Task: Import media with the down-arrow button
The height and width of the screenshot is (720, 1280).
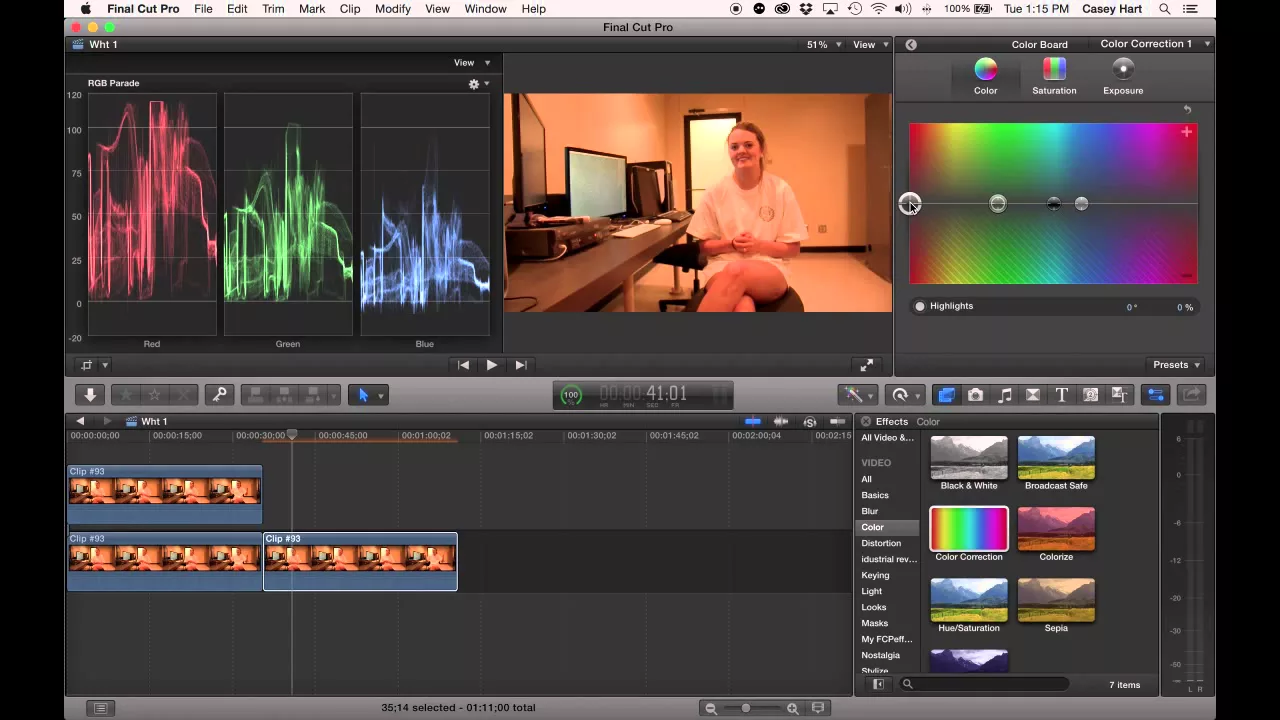Action: tap(90, 395)
